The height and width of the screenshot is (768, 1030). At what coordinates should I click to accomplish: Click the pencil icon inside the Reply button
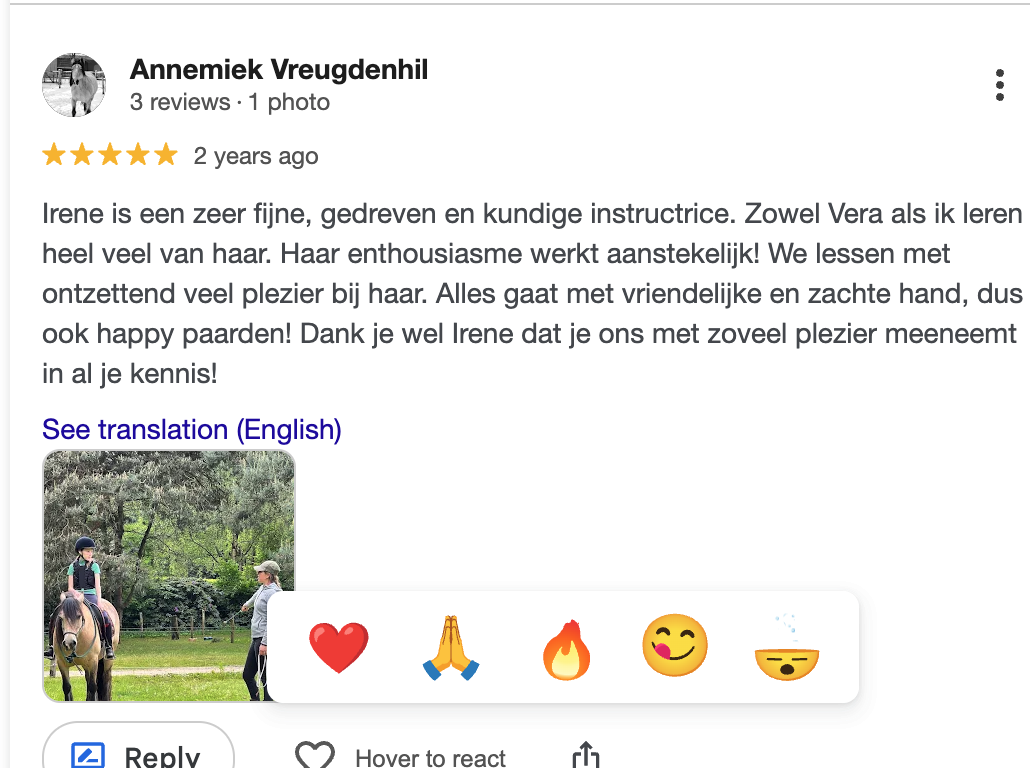88,756
